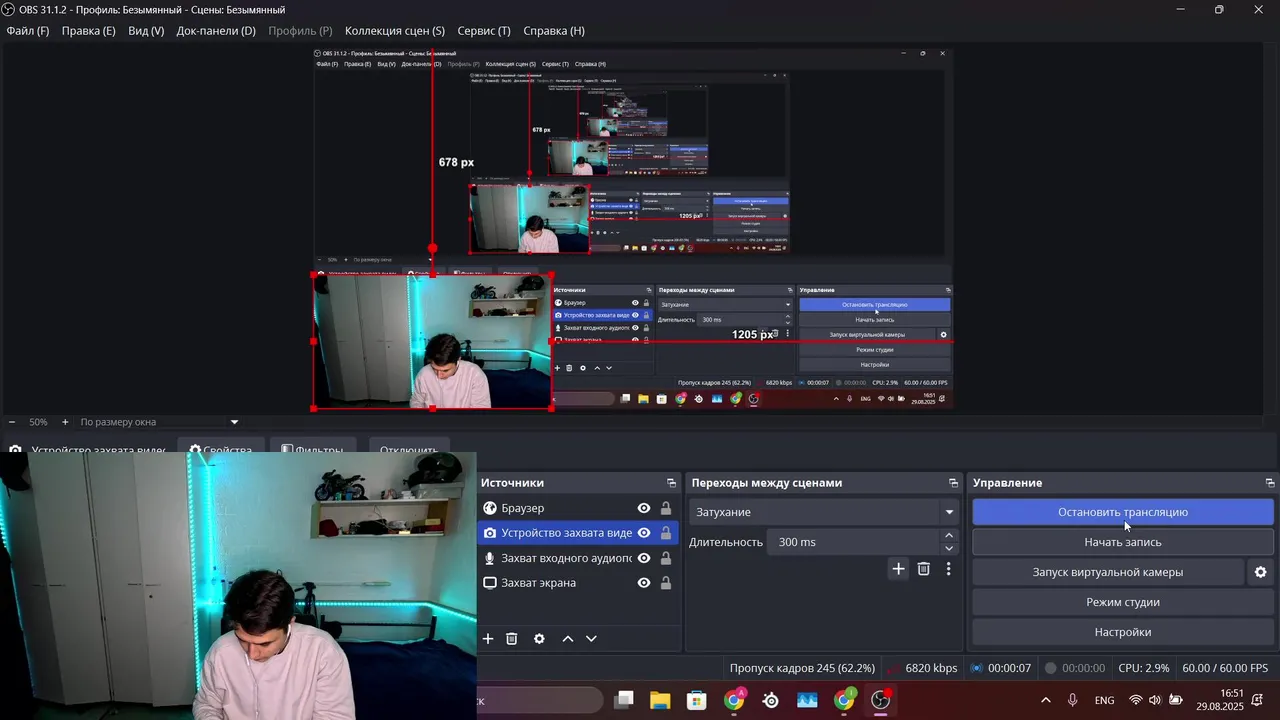Undock the Источники panel with its float icon

click(x=673, y=483)
